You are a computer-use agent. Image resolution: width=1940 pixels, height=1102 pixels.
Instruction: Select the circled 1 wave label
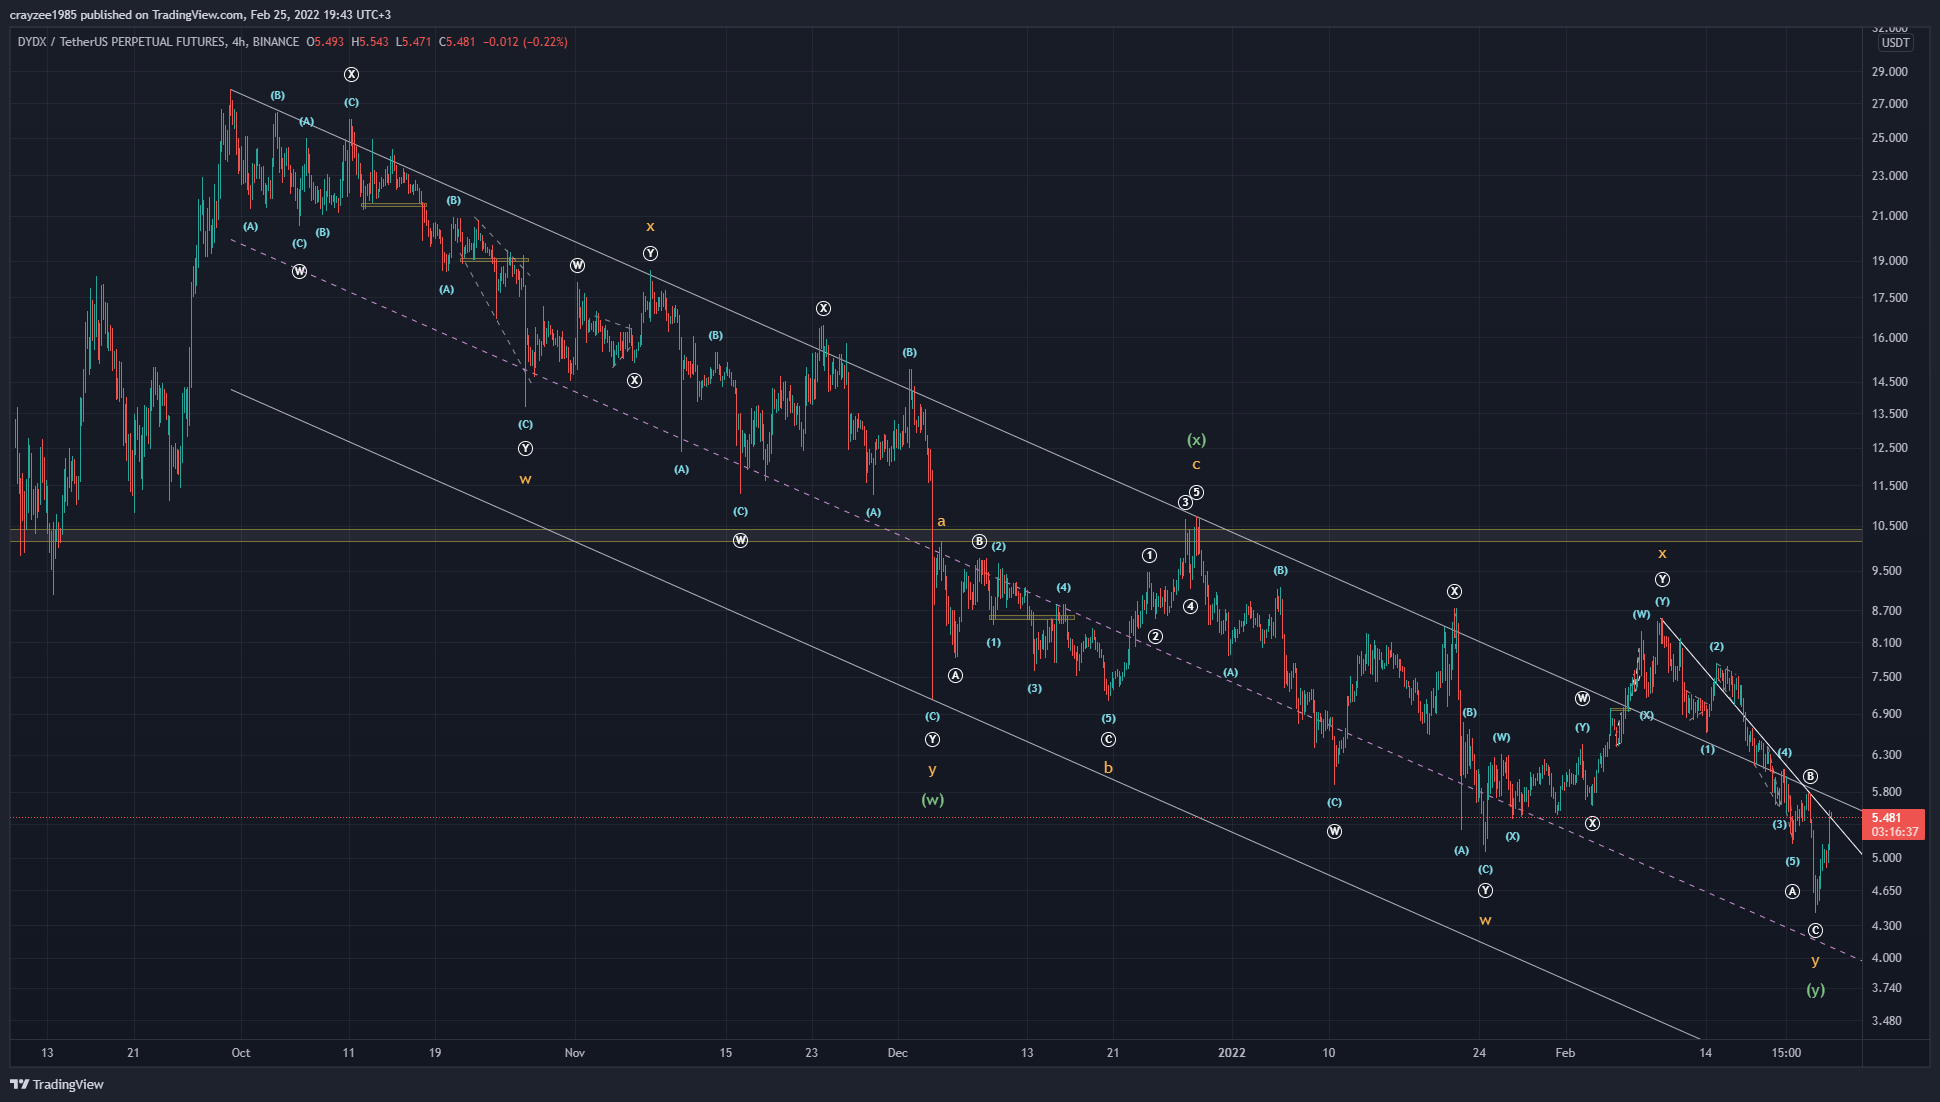point(1150,555)
